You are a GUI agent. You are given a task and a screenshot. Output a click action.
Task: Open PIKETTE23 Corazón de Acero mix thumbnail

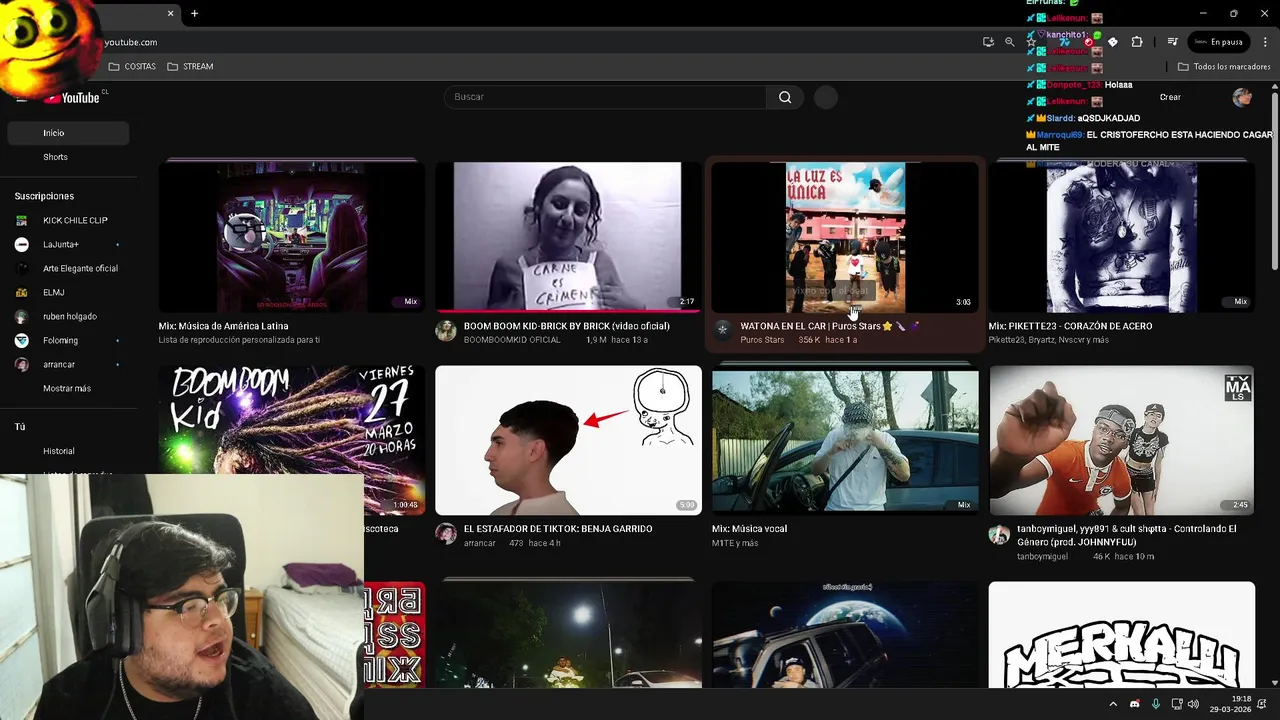click(x=1122, y=237)
